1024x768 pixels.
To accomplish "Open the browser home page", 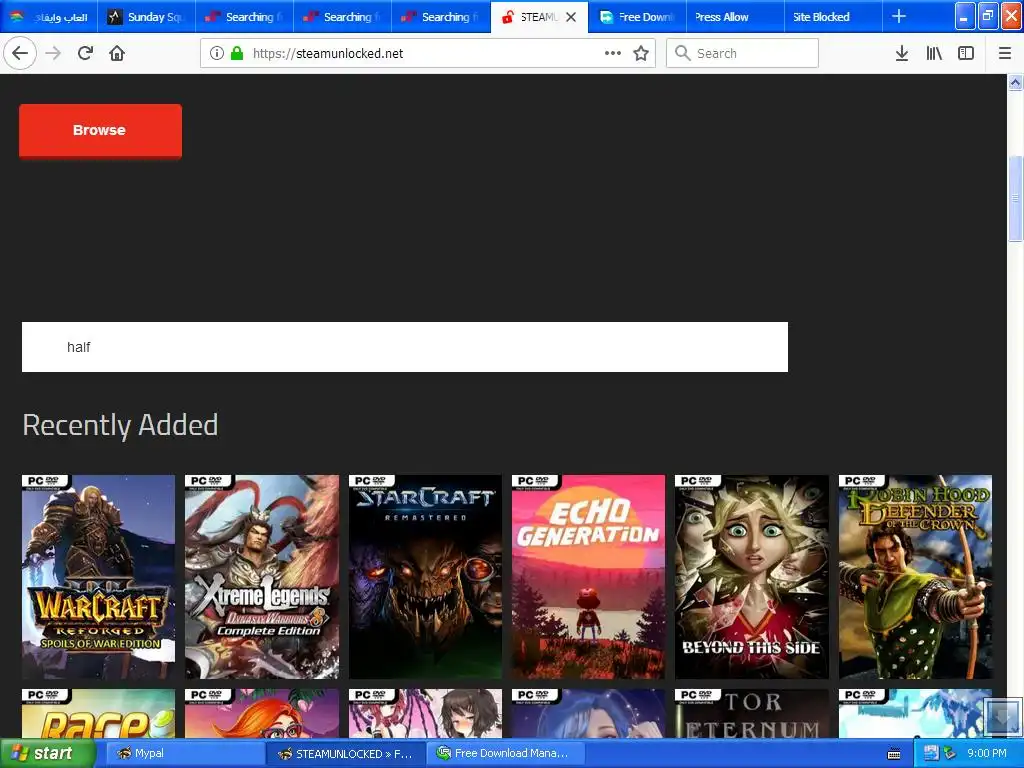I will pos(117,53).
